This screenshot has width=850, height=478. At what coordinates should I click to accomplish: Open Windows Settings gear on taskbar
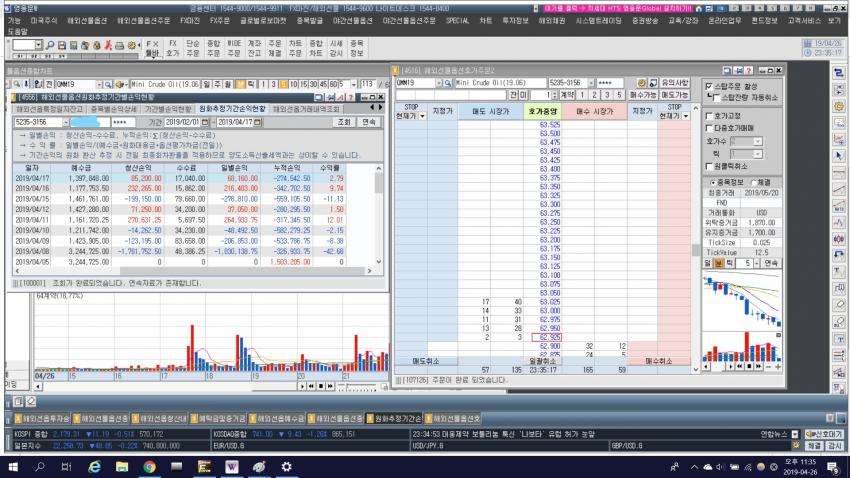coord(286,467)
